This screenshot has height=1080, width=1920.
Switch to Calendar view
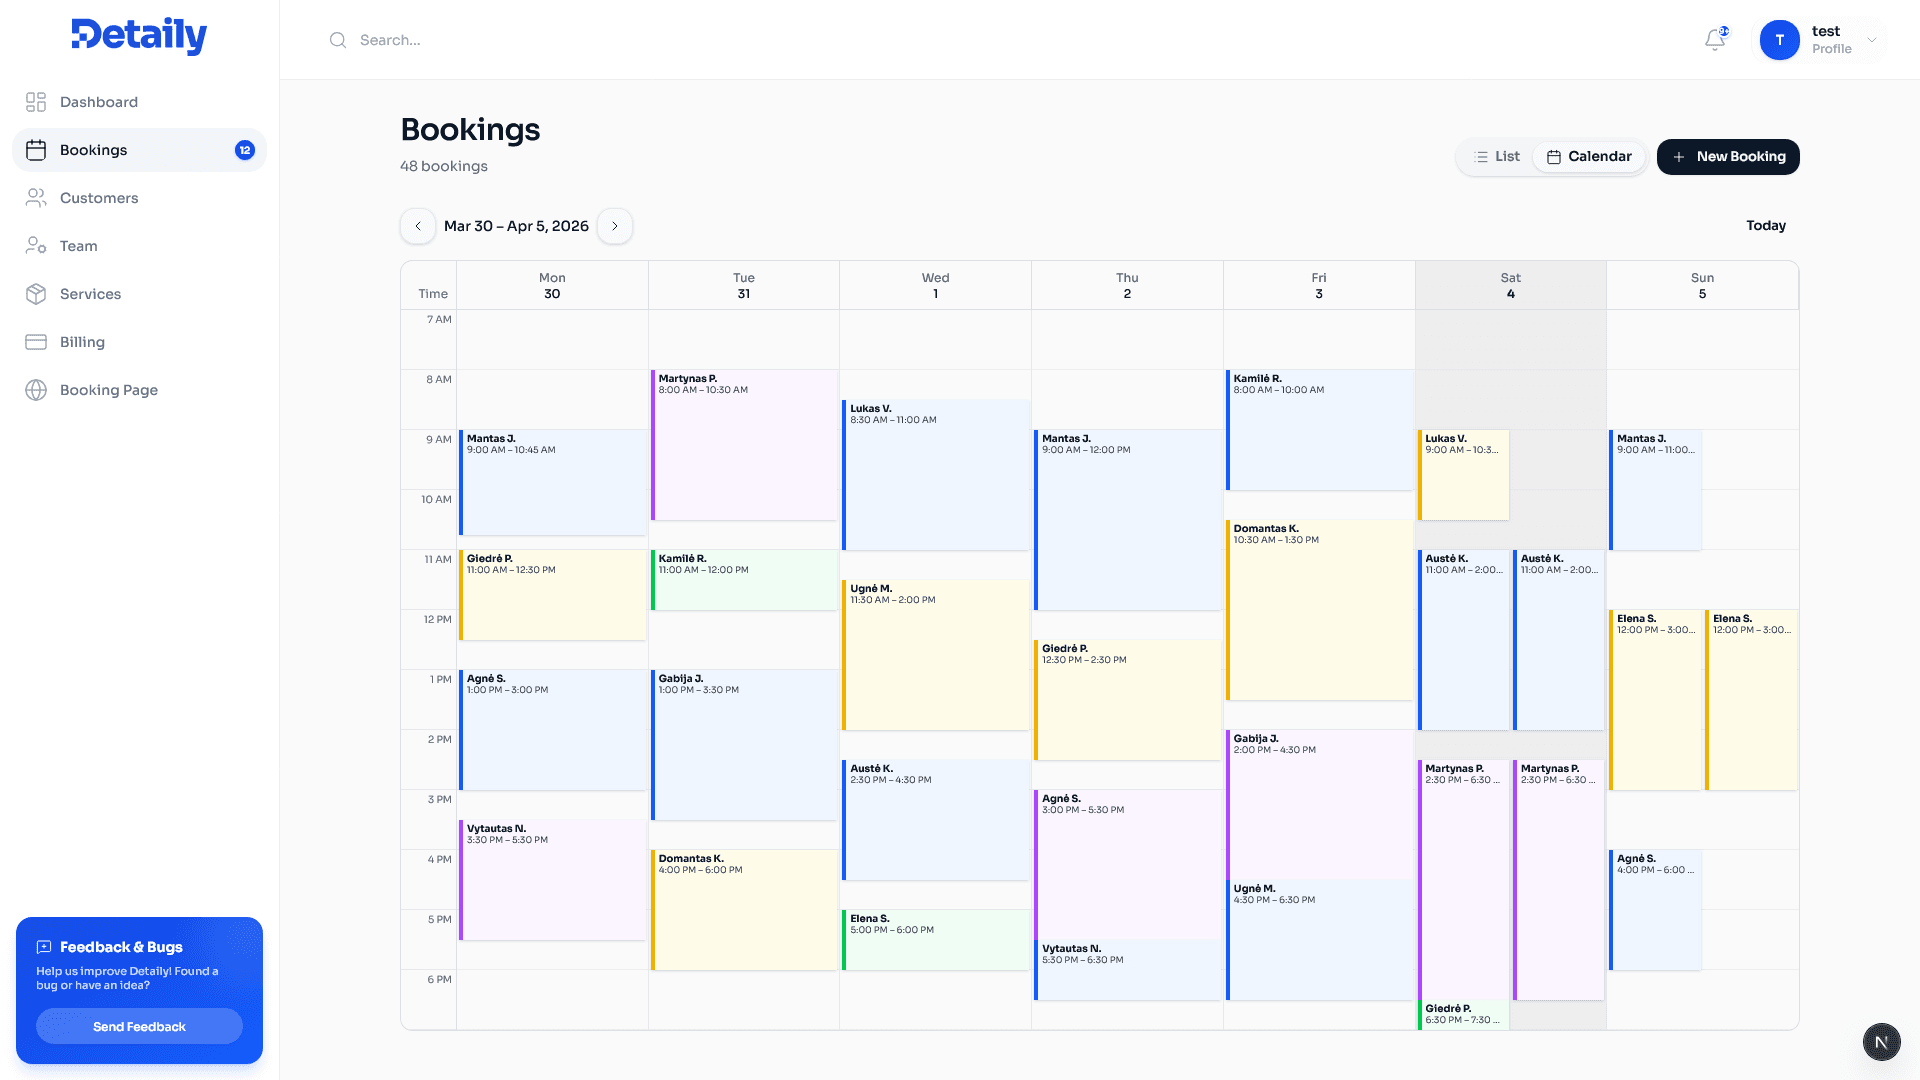[1590, 156]
